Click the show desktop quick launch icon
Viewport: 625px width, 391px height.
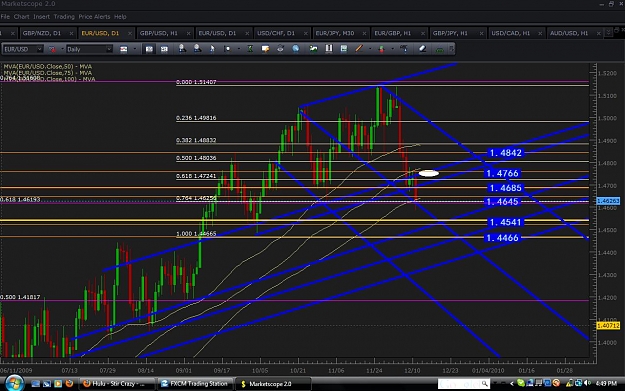click(x=35, y=383)
